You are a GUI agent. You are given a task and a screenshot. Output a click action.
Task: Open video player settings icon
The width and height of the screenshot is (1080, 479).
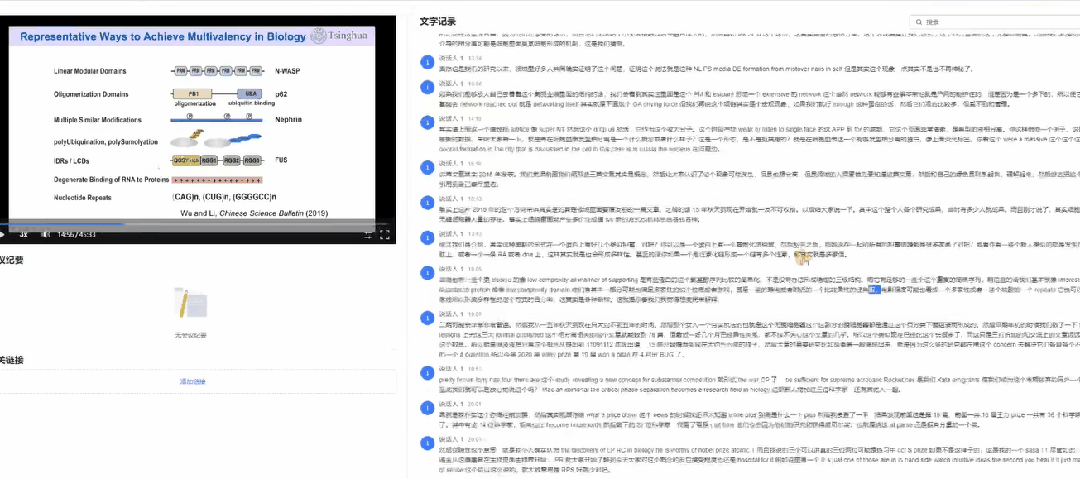click(368, 234)
